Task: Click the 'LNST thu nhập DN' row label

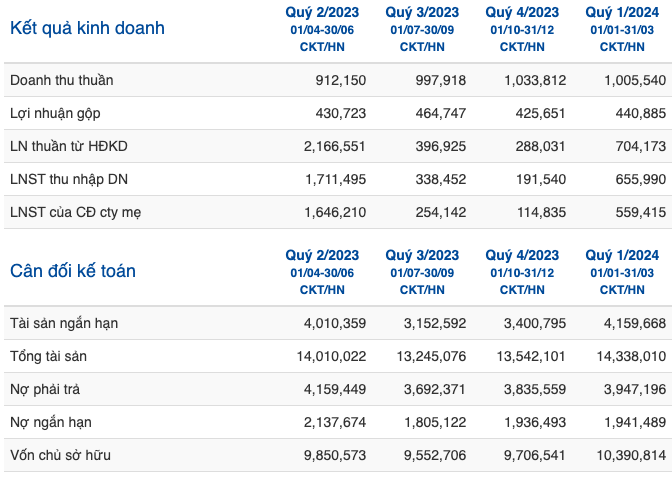Action: coord(69,179)
